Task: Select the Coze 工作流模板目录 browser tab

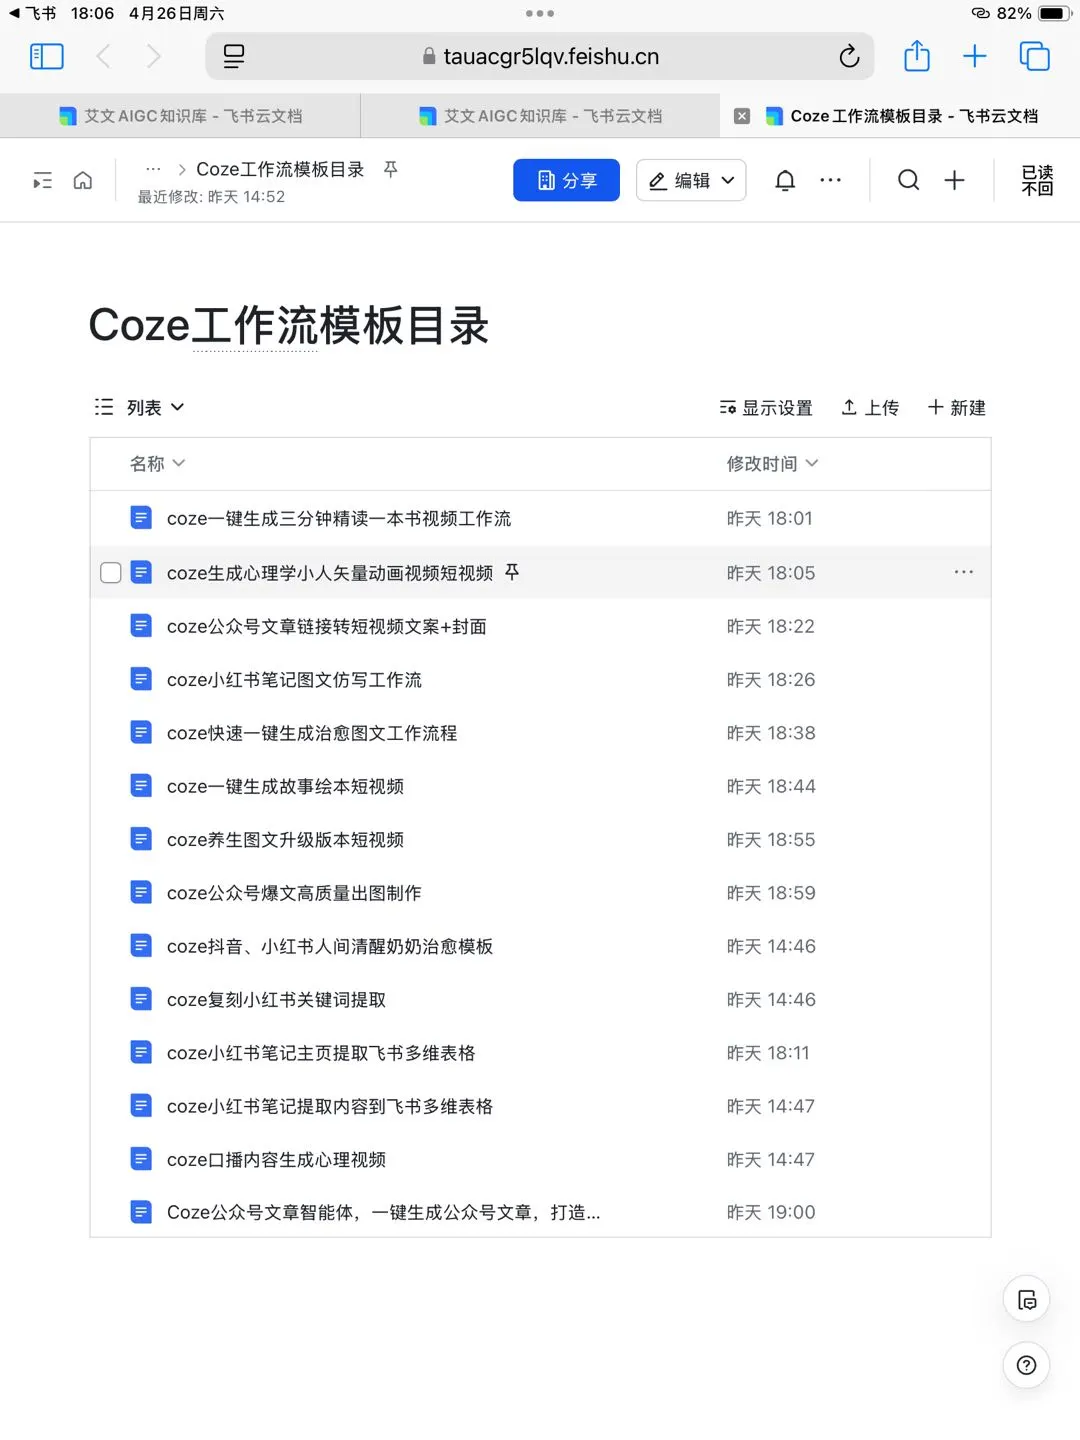Action: tap(905, 115)
